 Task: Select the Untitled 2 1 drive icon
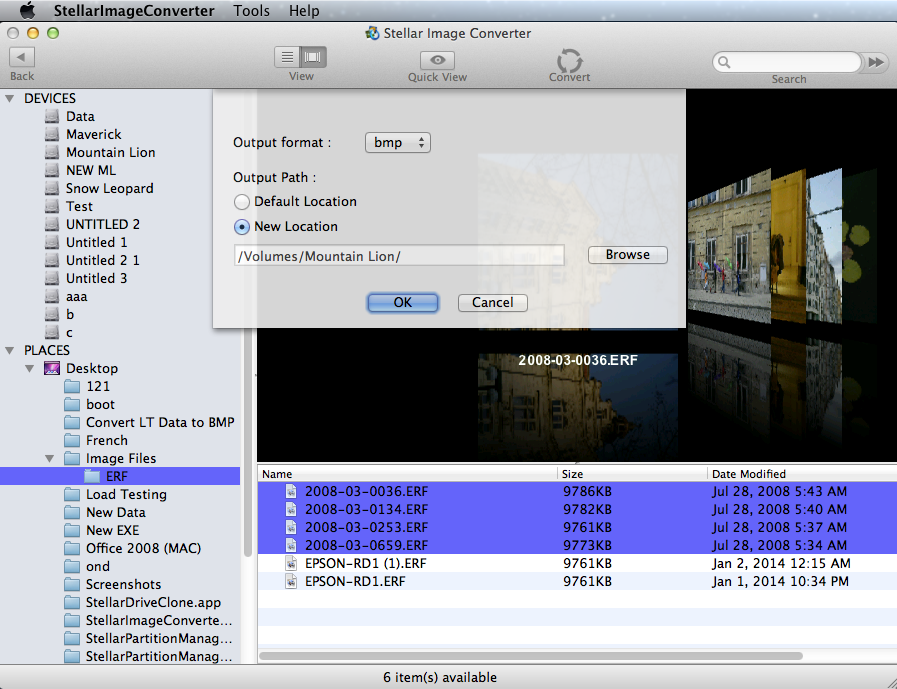[x=52, y=260]
